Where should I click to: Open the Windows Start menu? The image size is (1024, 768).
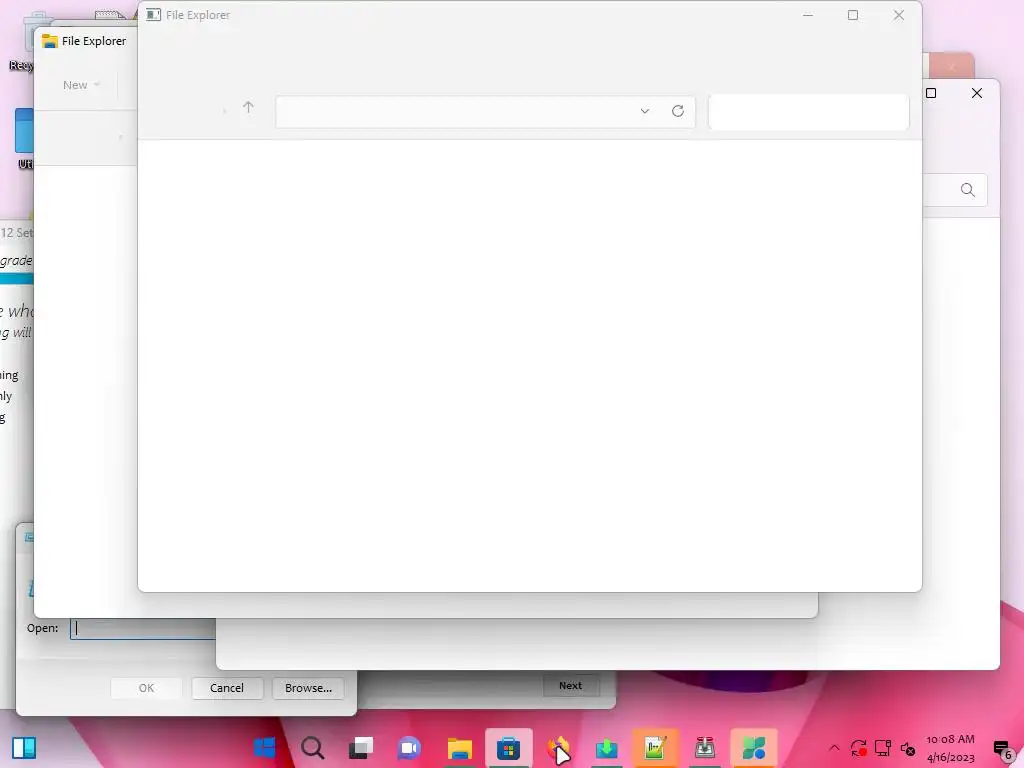click(264, 748)
